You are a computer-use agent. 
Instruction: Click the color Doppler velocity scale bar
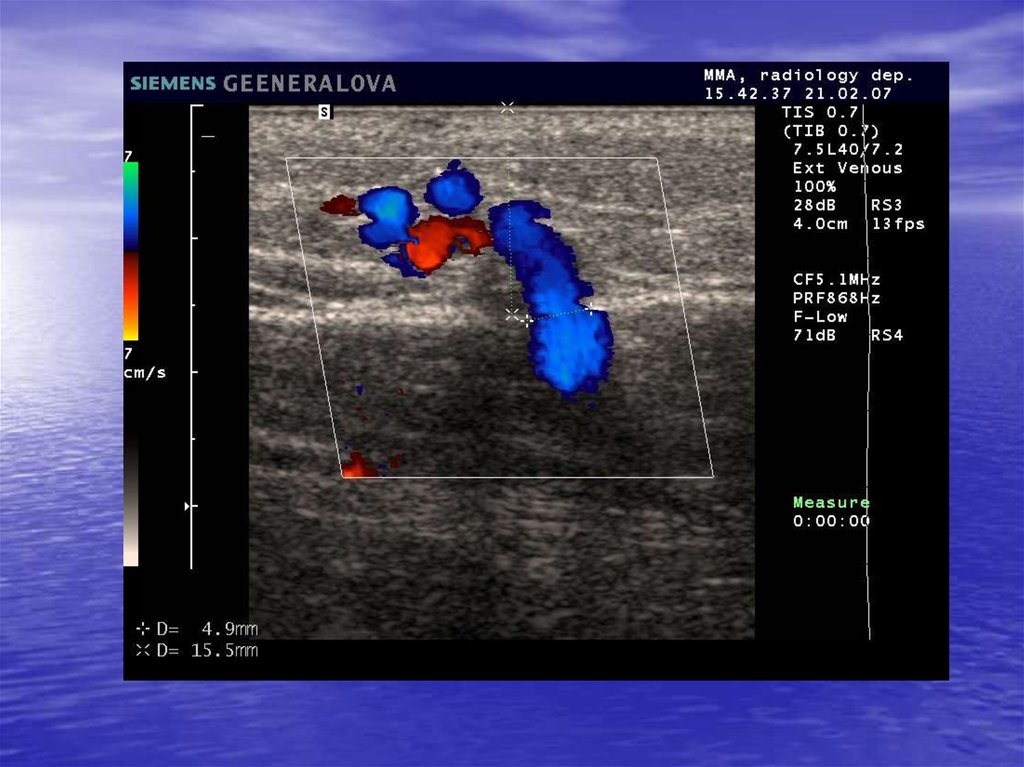click(x=131, y=250)
